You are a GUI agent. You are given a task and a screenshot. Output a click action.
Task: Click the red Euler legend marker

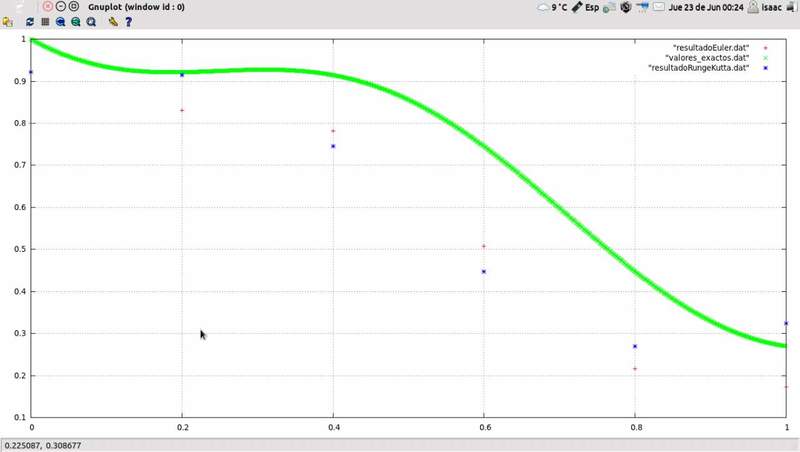click(x=765, y=48)
